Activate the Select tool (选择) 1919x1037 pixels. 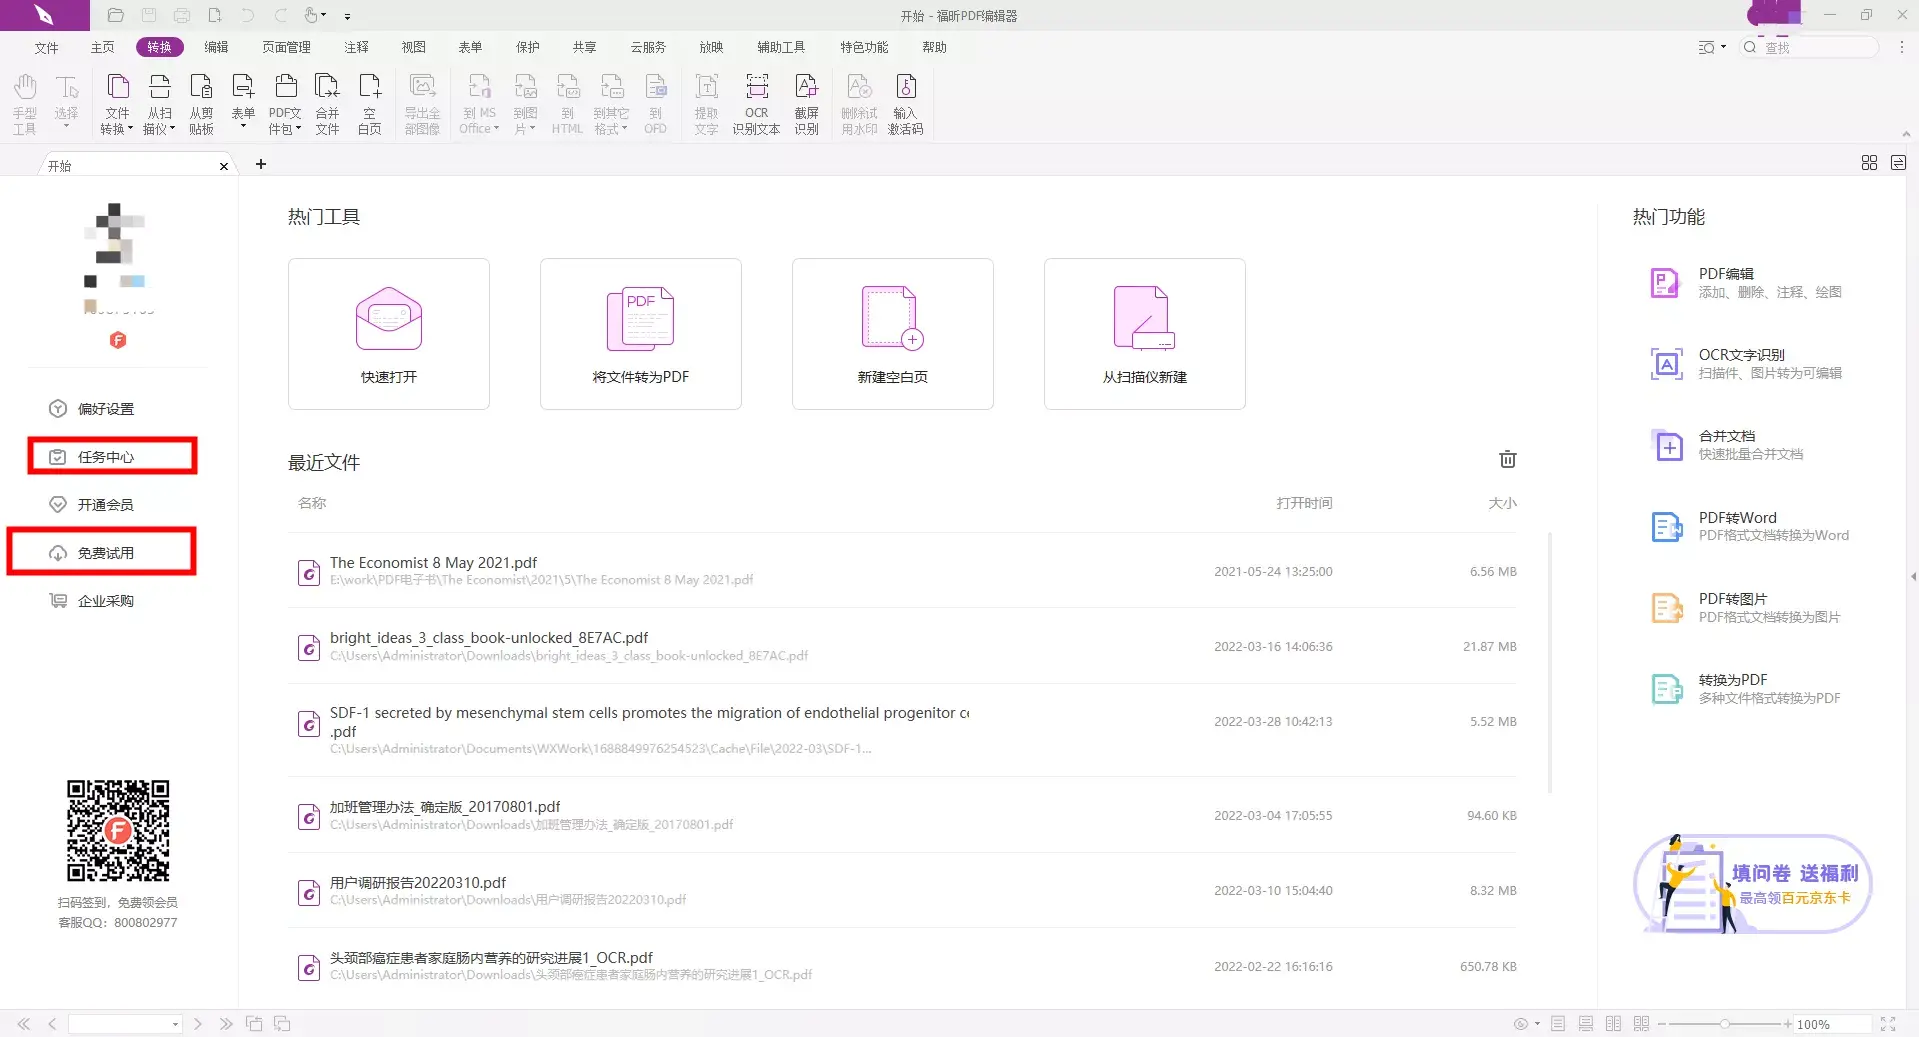click(x=66, y=100)
